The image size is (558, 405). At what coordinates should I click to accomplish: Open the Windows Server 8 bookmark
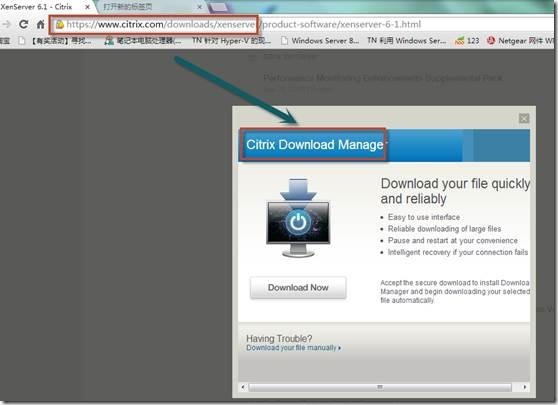coord(320,41)
